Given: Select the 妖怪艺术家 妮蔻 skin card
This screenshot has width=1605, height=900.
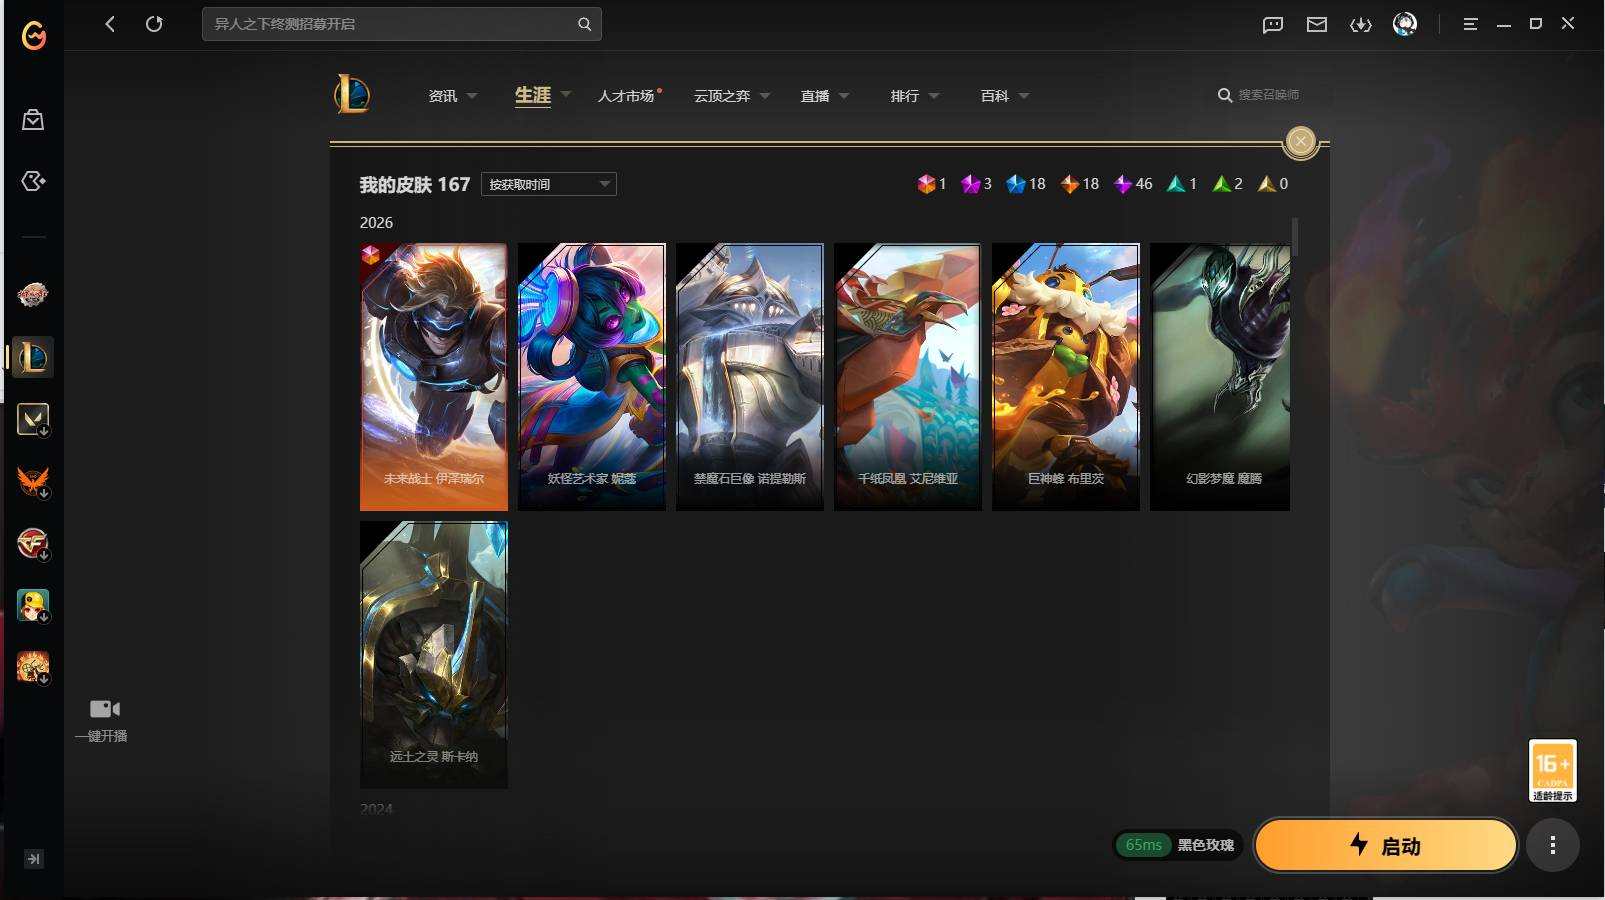Looking at the screenshot, I should click(x=592, y=377).
